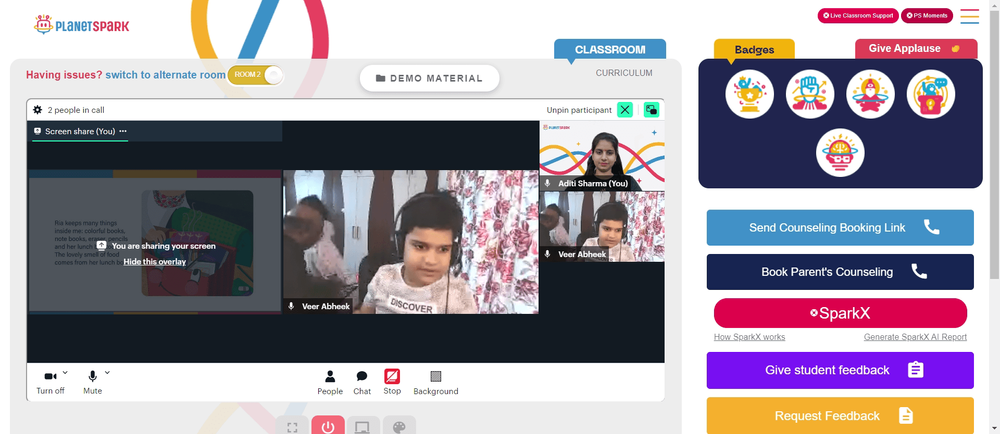Open the Chat panel
The width and height of the screenshot is (1000, 434).
click(x=362, y=382)
